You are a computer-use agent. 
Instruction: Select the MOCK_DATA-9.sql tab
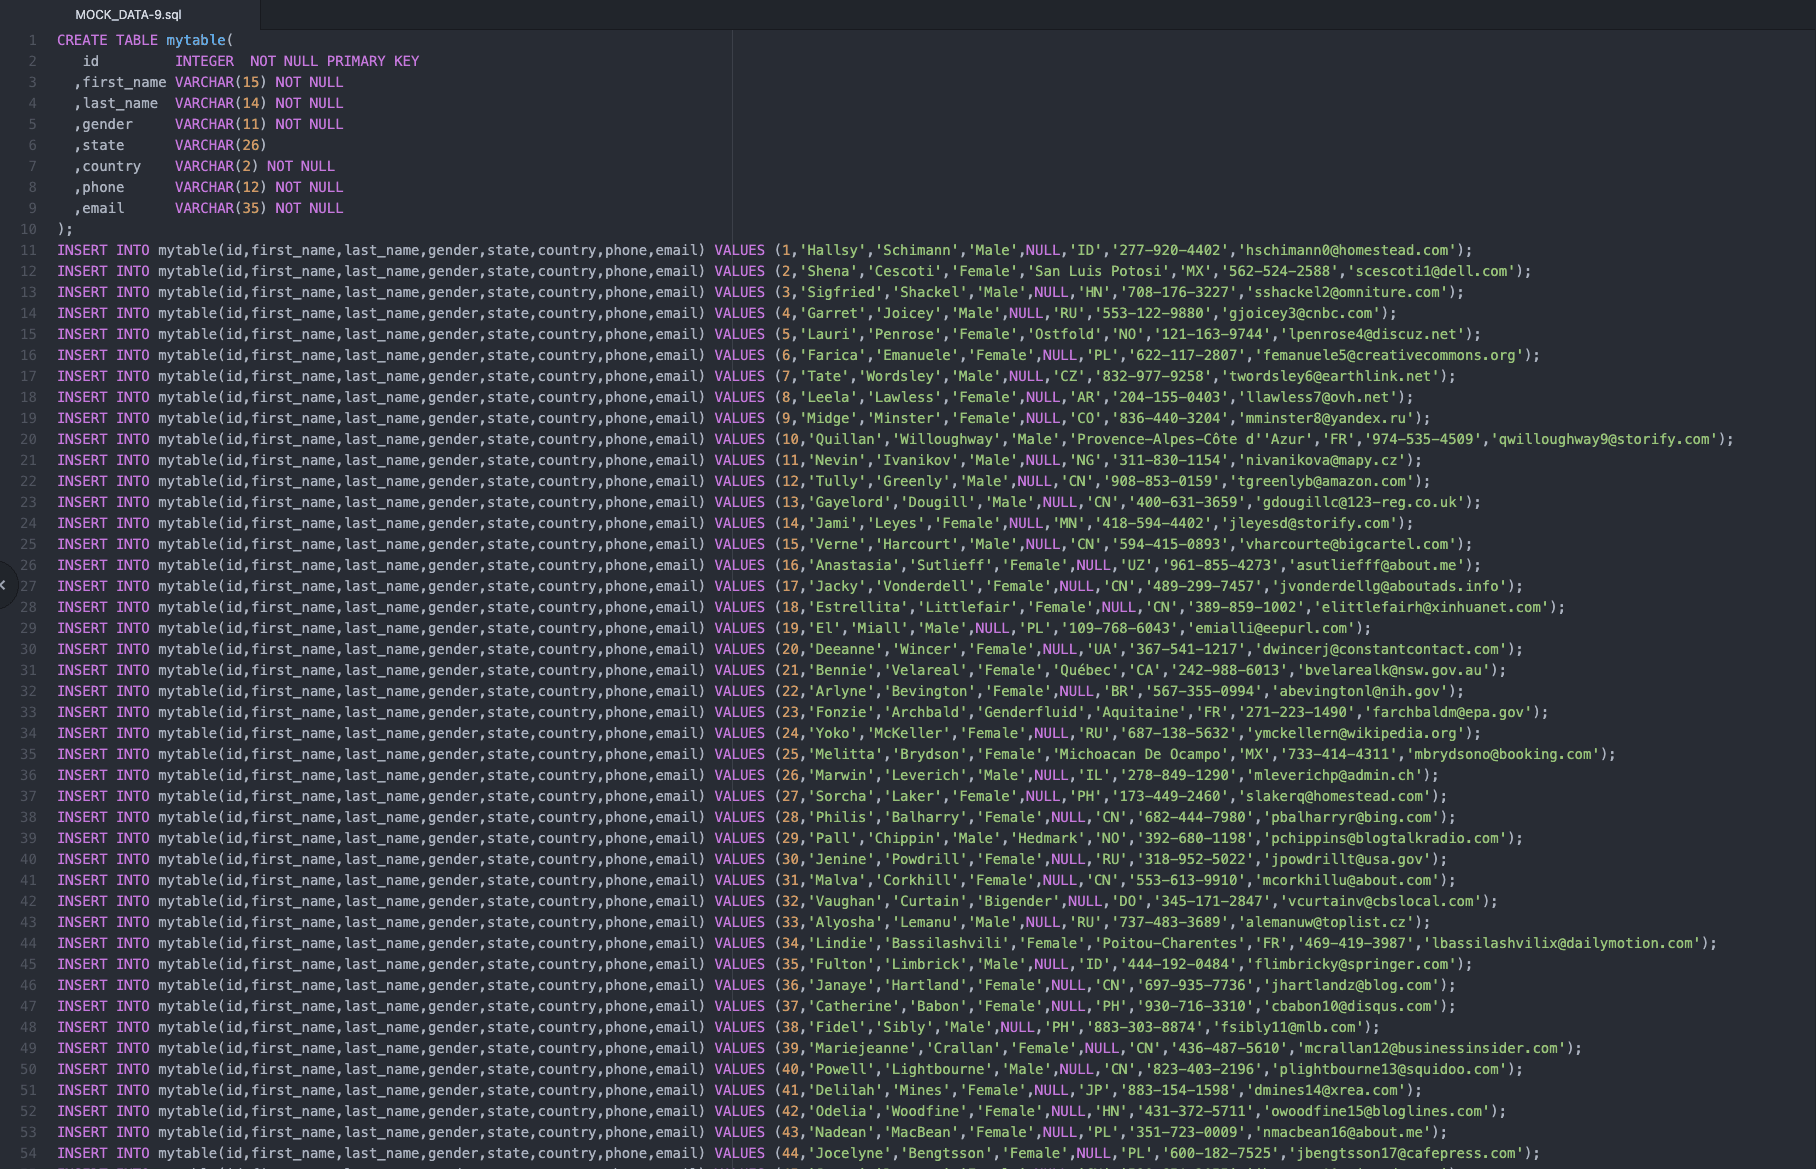129,14
